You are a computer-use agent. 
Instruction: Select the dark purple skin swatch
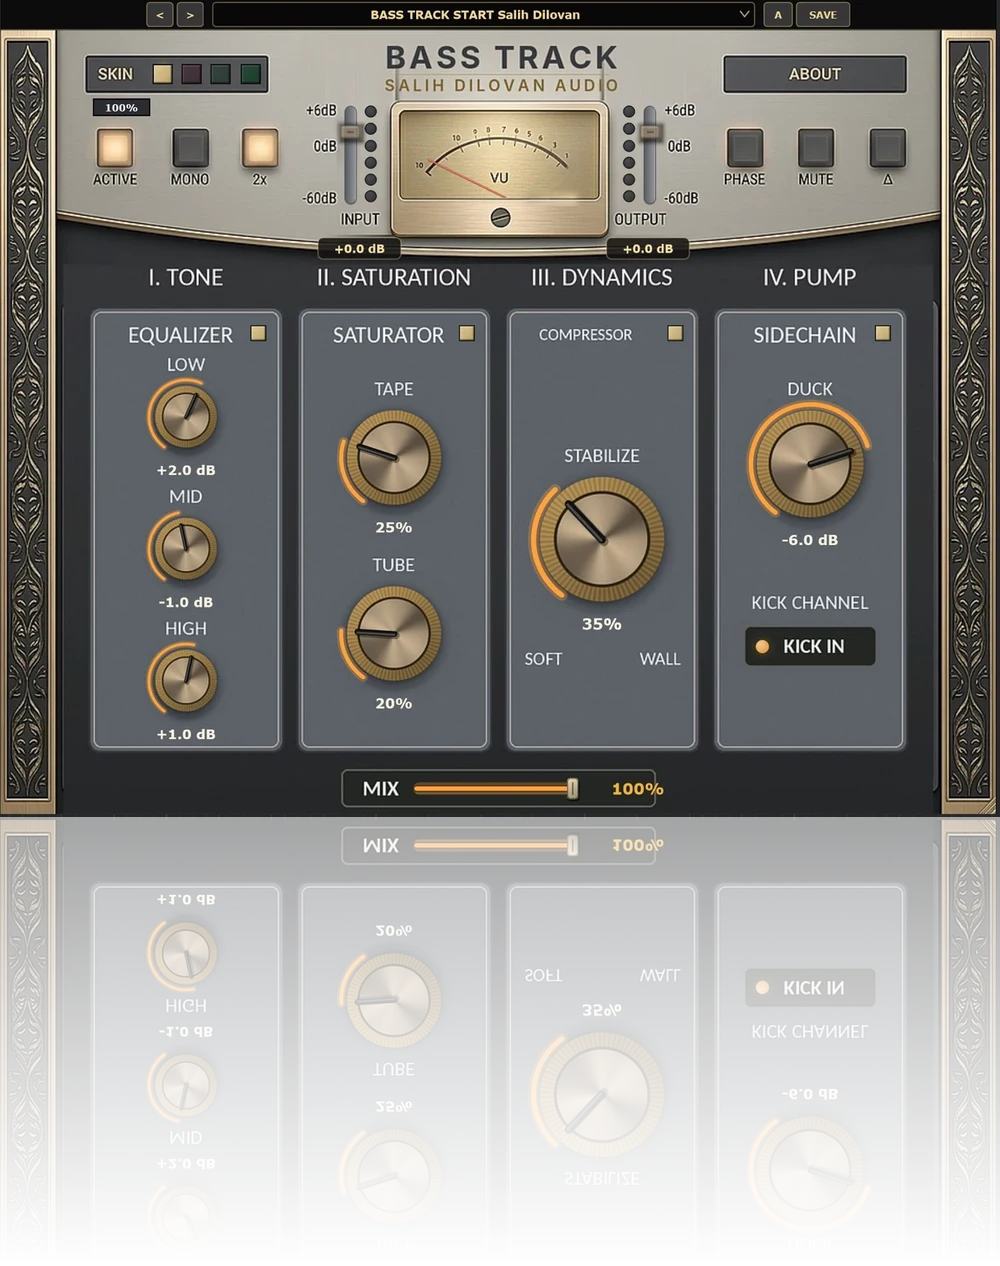191,74
